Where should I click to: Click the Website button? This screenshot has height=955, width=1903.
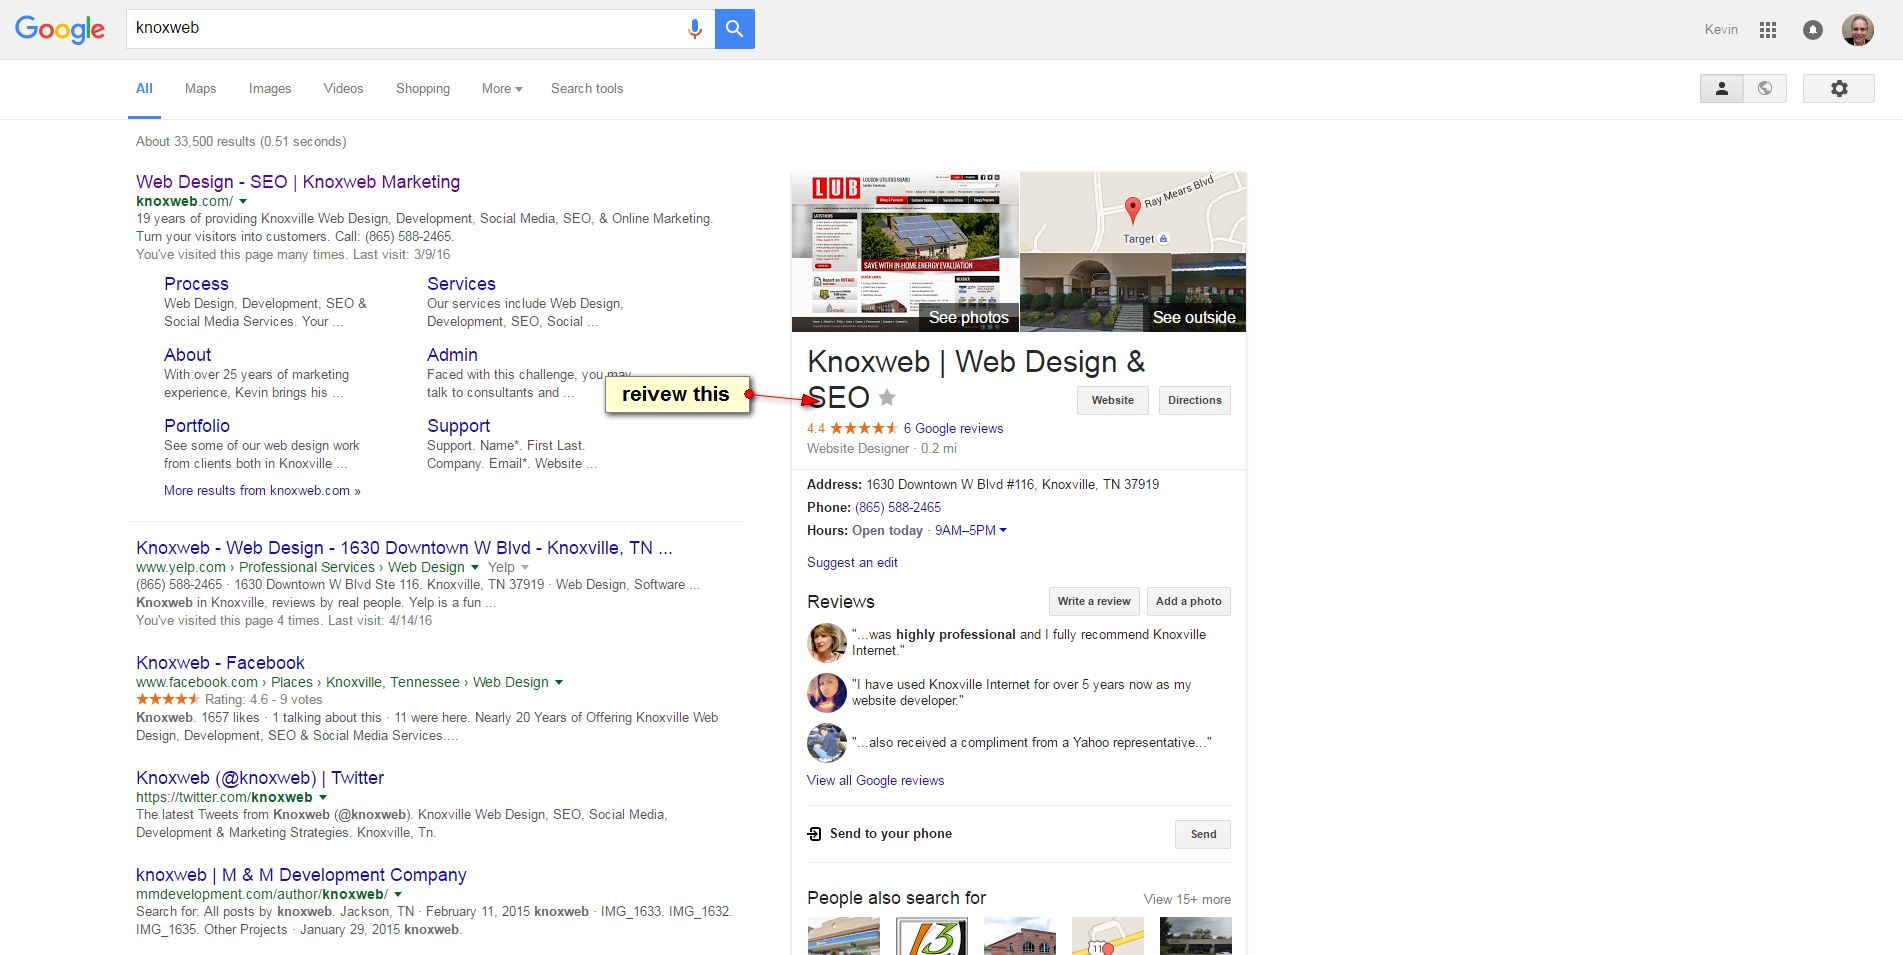point(1113,400)
